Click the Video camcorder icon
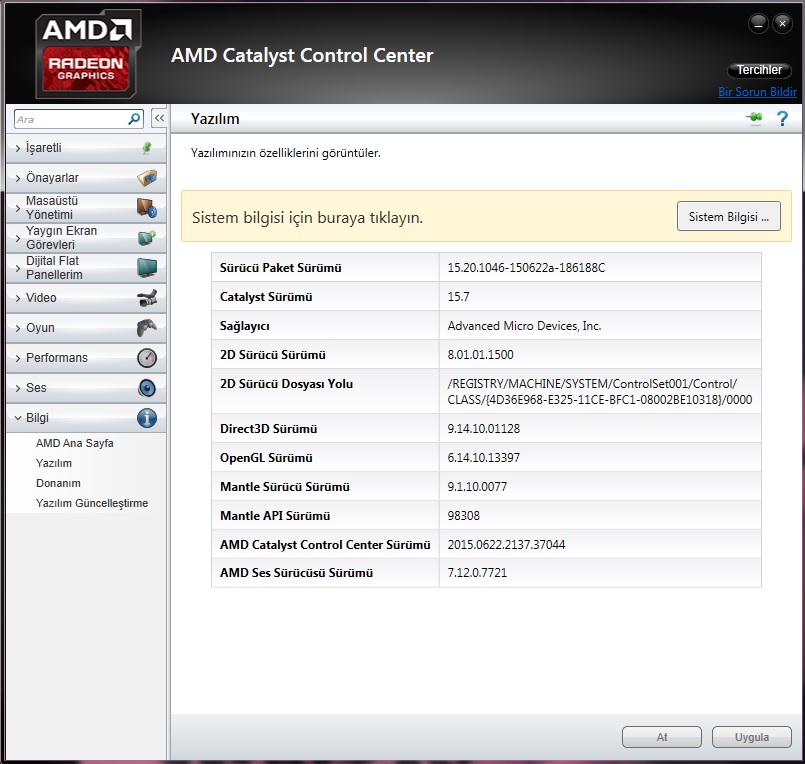The image size is (805, 764). click(x=147, y=298)
